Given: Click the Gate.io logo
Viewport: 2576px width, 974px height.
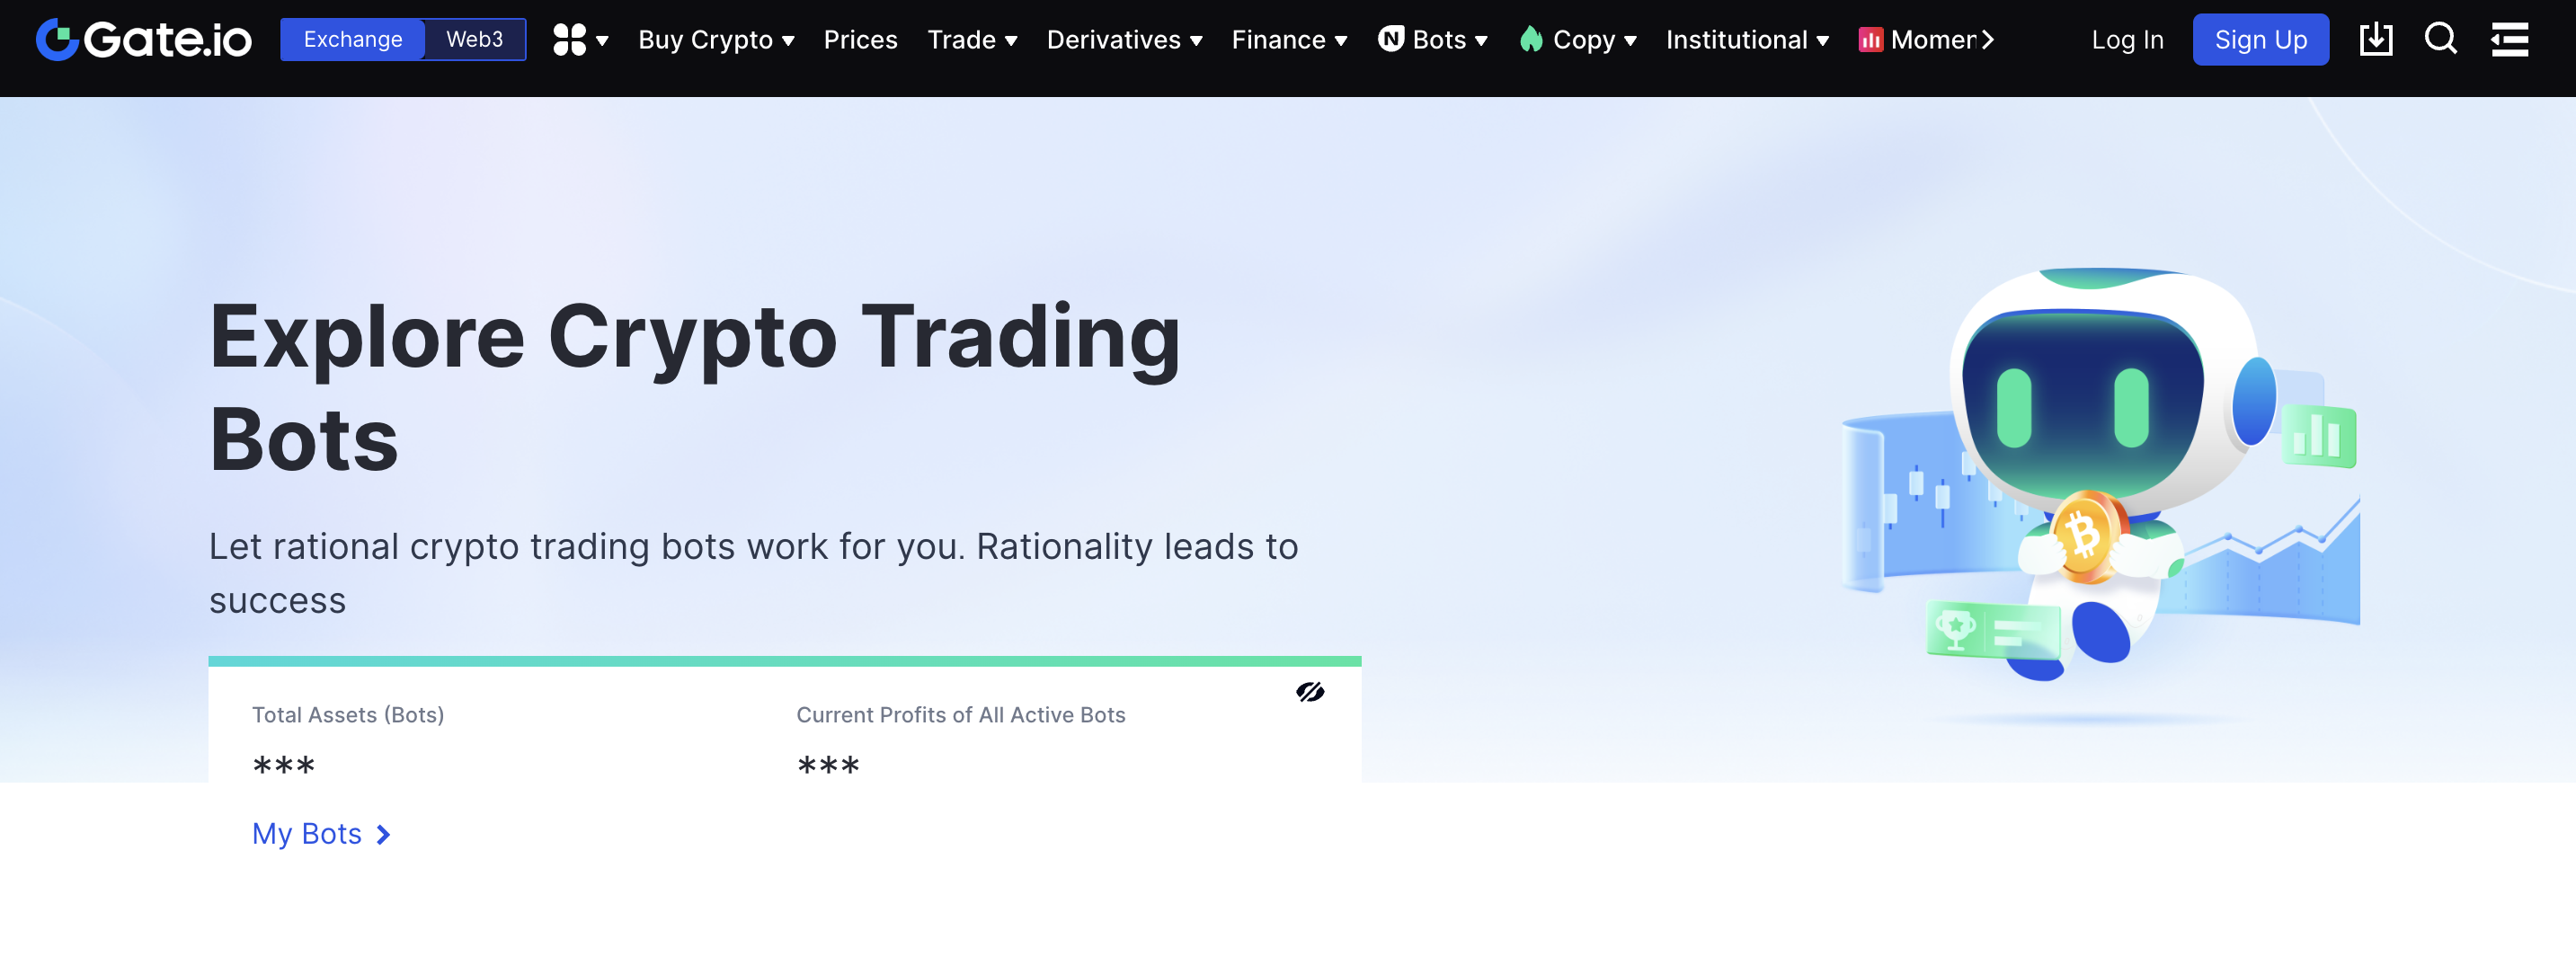Looking at the screenshot, I should (144, 40).
